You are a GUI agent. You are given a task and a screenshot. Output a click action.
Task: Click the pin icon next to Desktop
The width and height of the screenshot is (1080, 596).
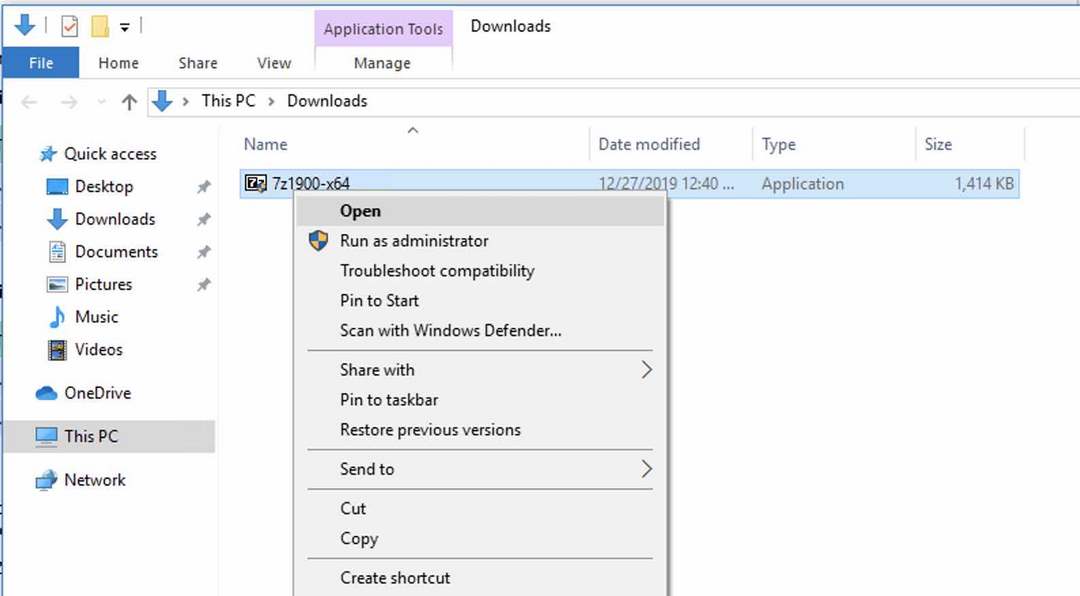click(203, 187)
